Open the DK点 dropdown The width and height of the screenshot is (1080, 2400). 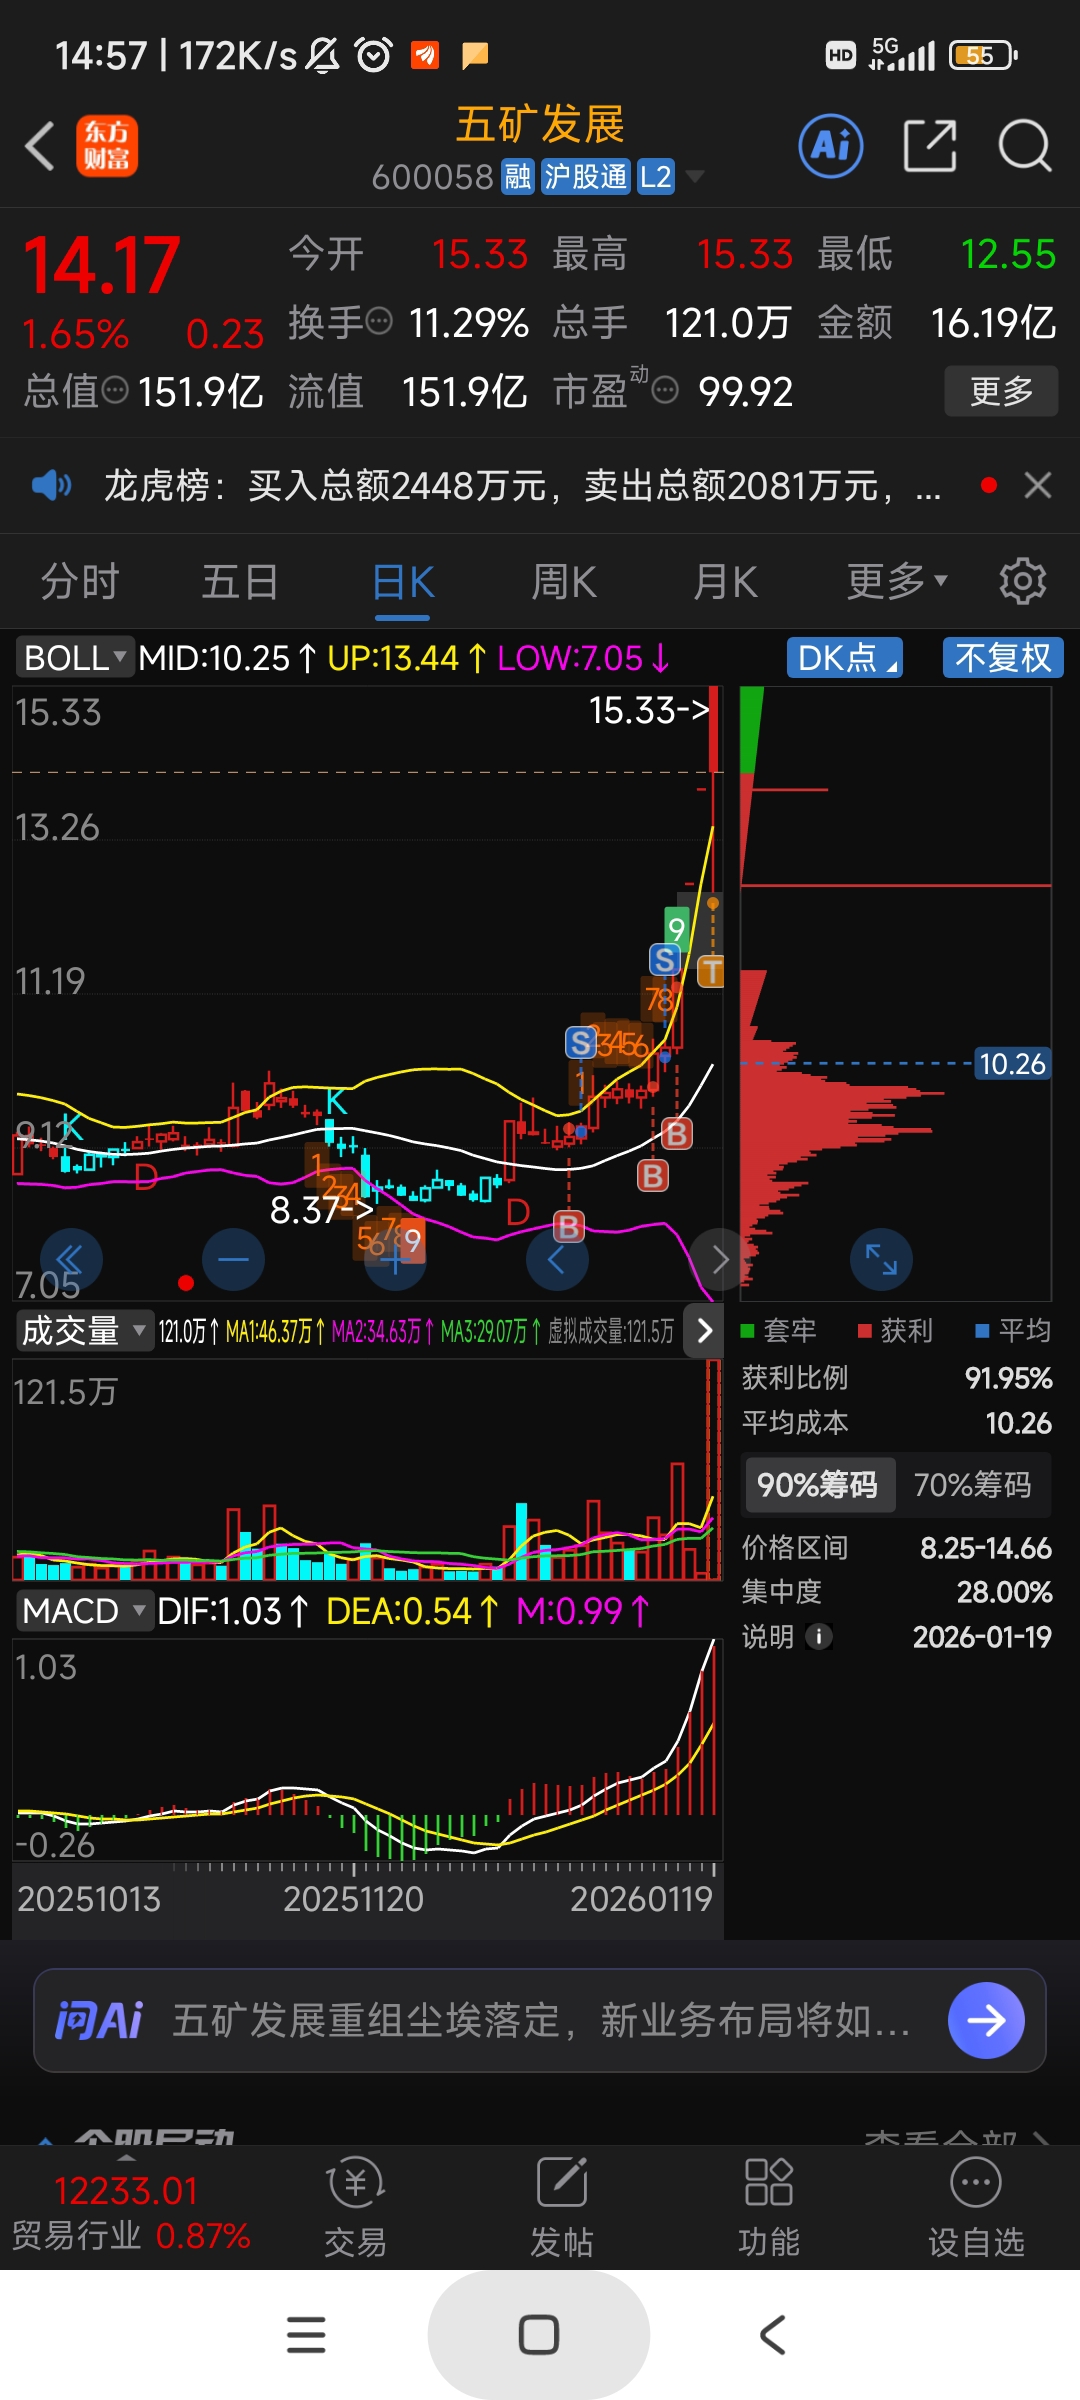pos(845,658)
